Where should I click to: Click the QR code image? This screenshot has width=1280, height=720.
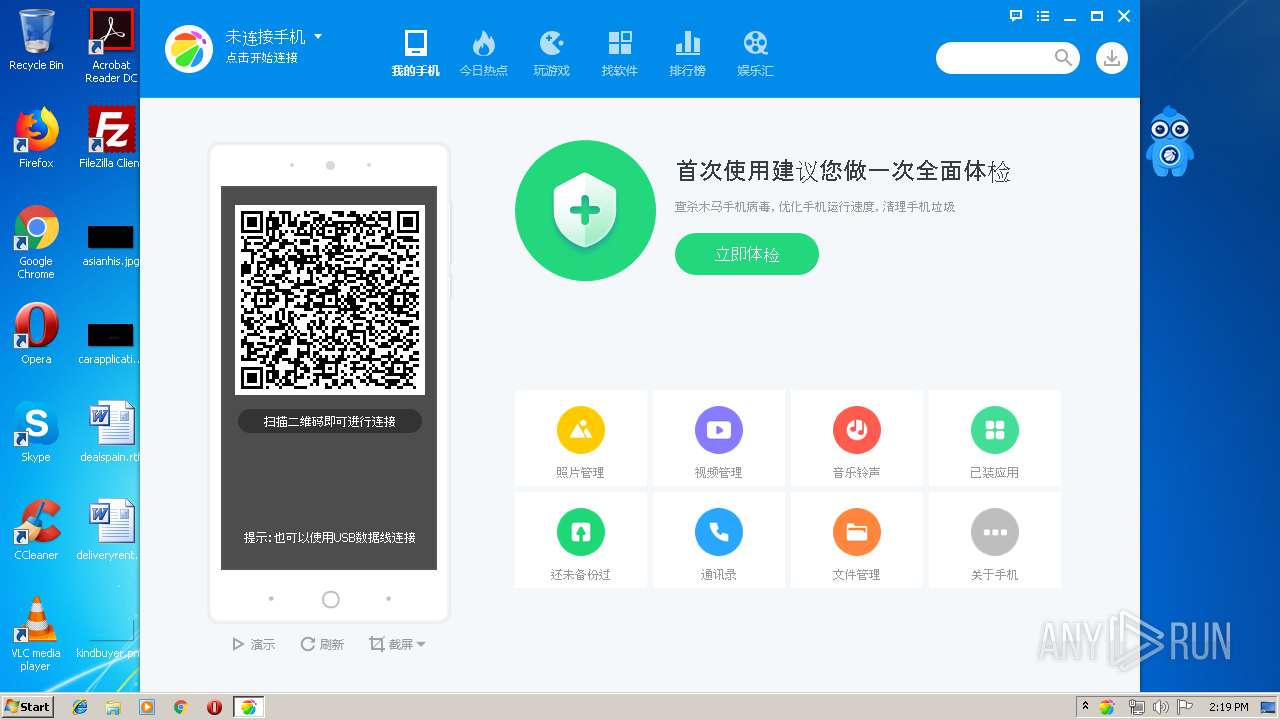(x=330, y=300)
